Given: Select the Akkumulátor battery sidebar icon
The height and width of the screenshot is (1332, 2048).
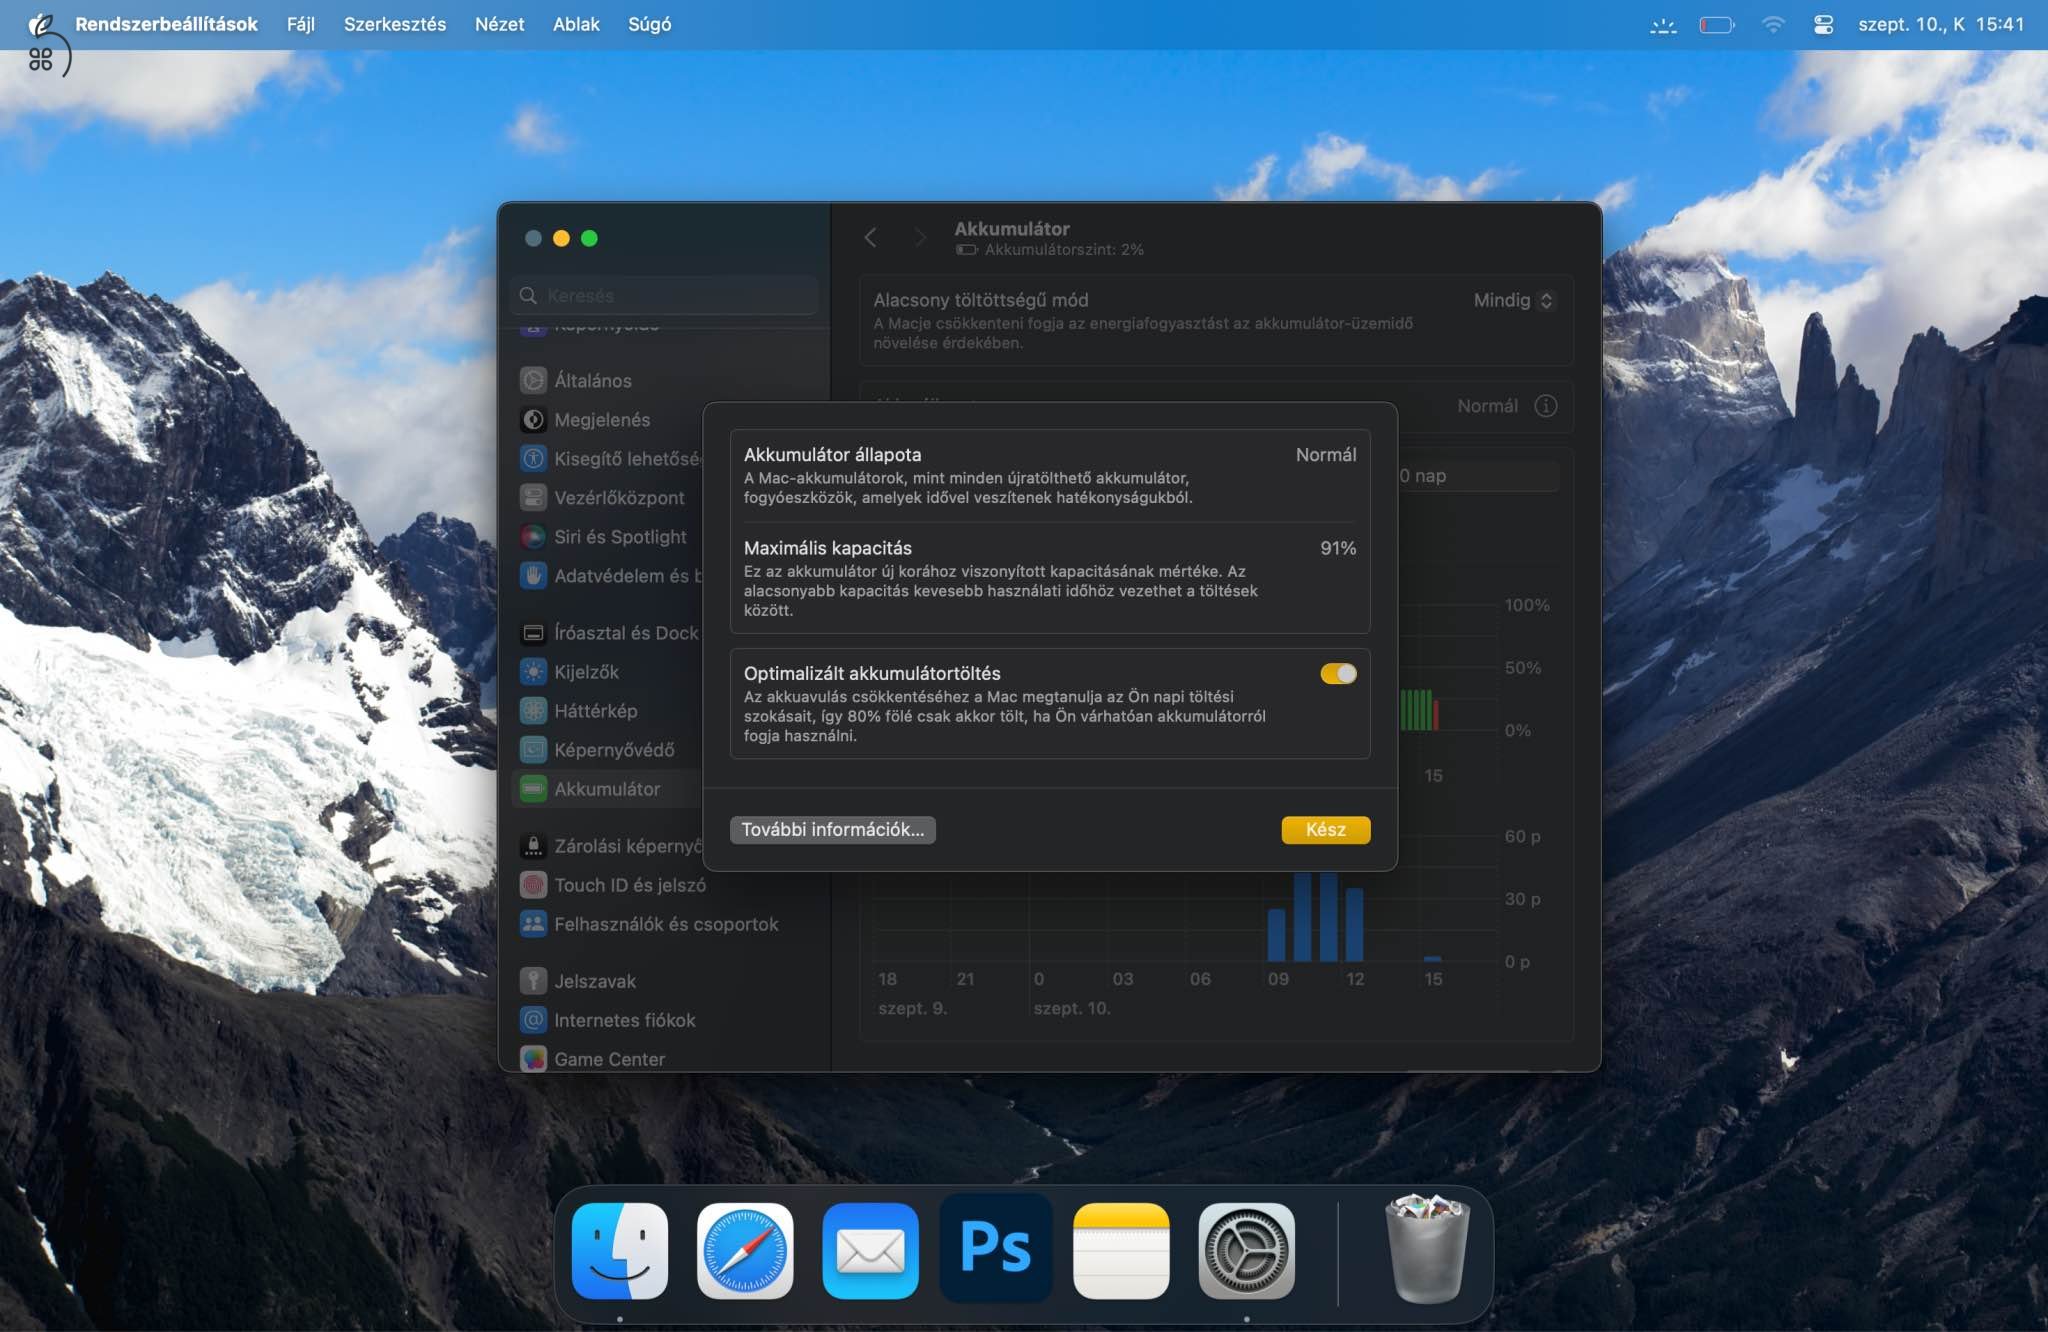Looking at the screenshot, I should (533, 788).
